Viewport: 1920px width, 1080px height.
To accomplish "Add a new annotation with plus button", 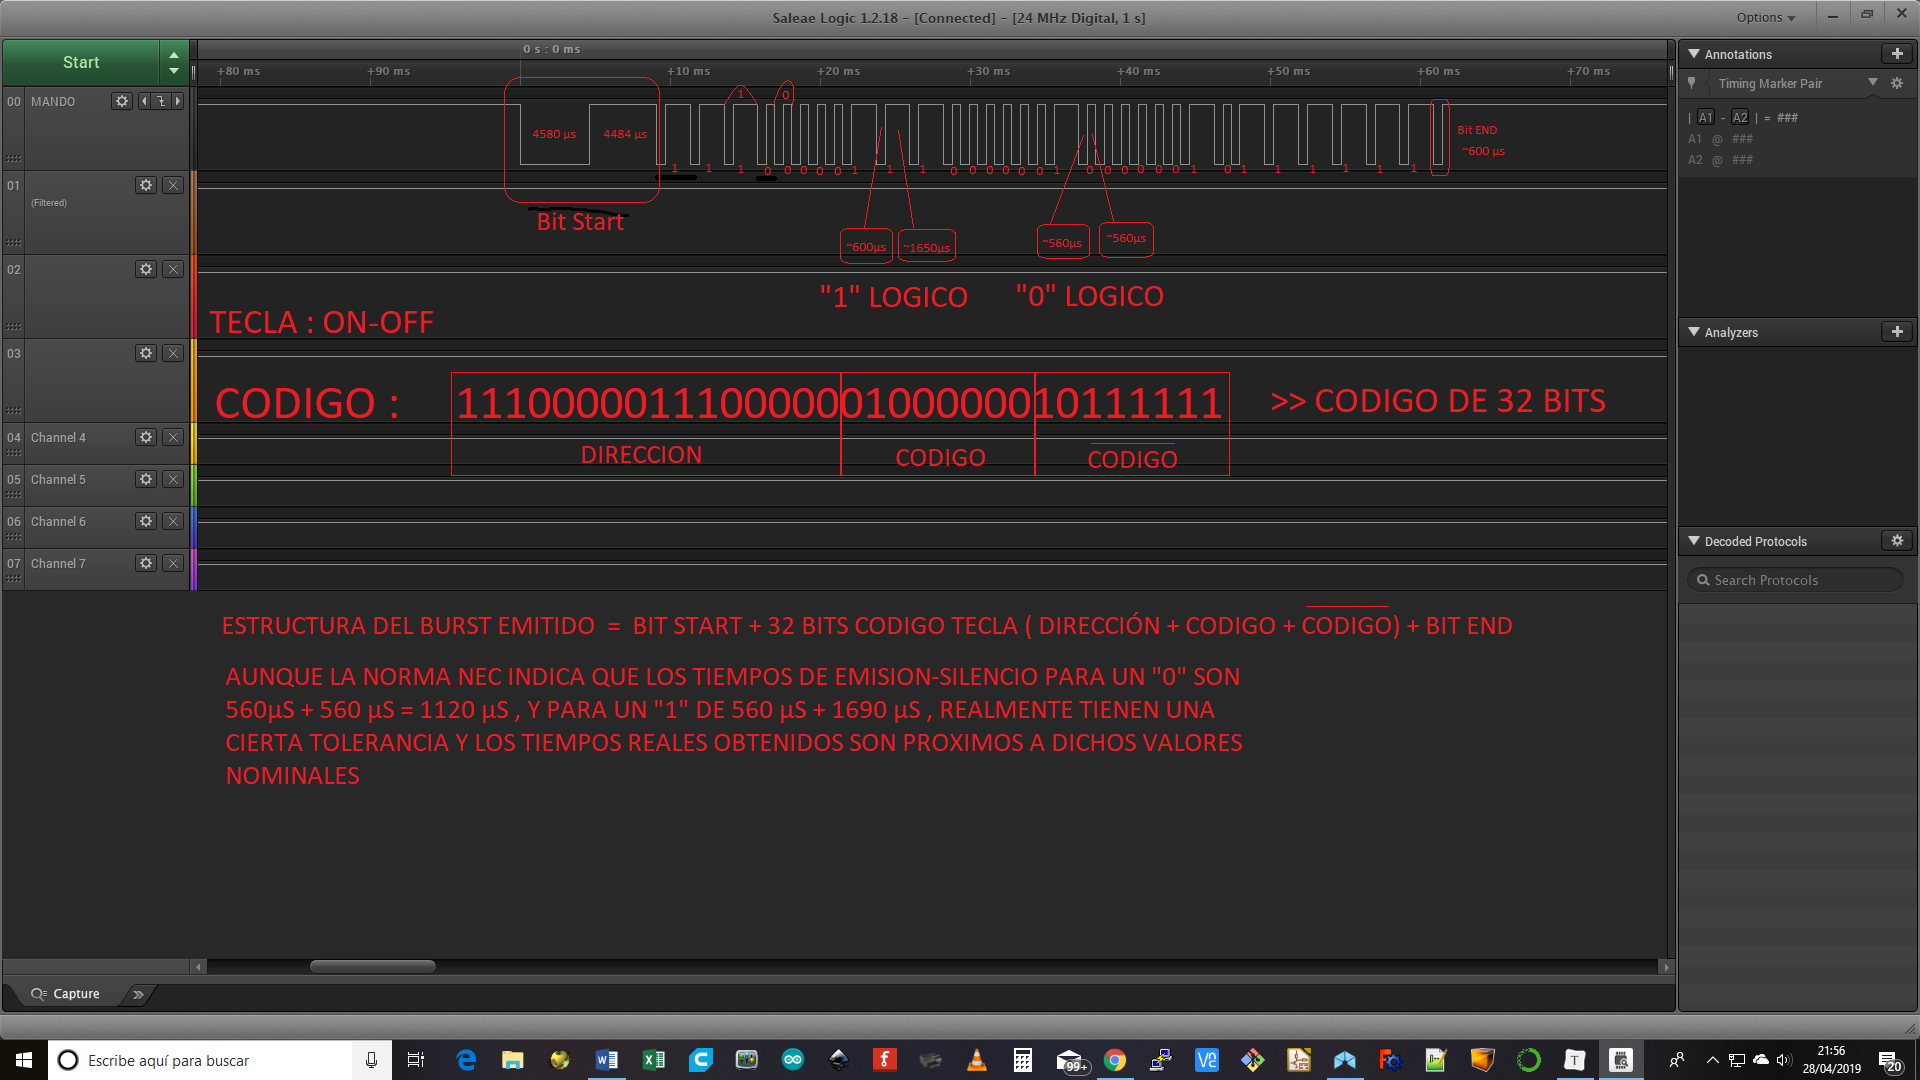I will click(x=1896, y=54).
